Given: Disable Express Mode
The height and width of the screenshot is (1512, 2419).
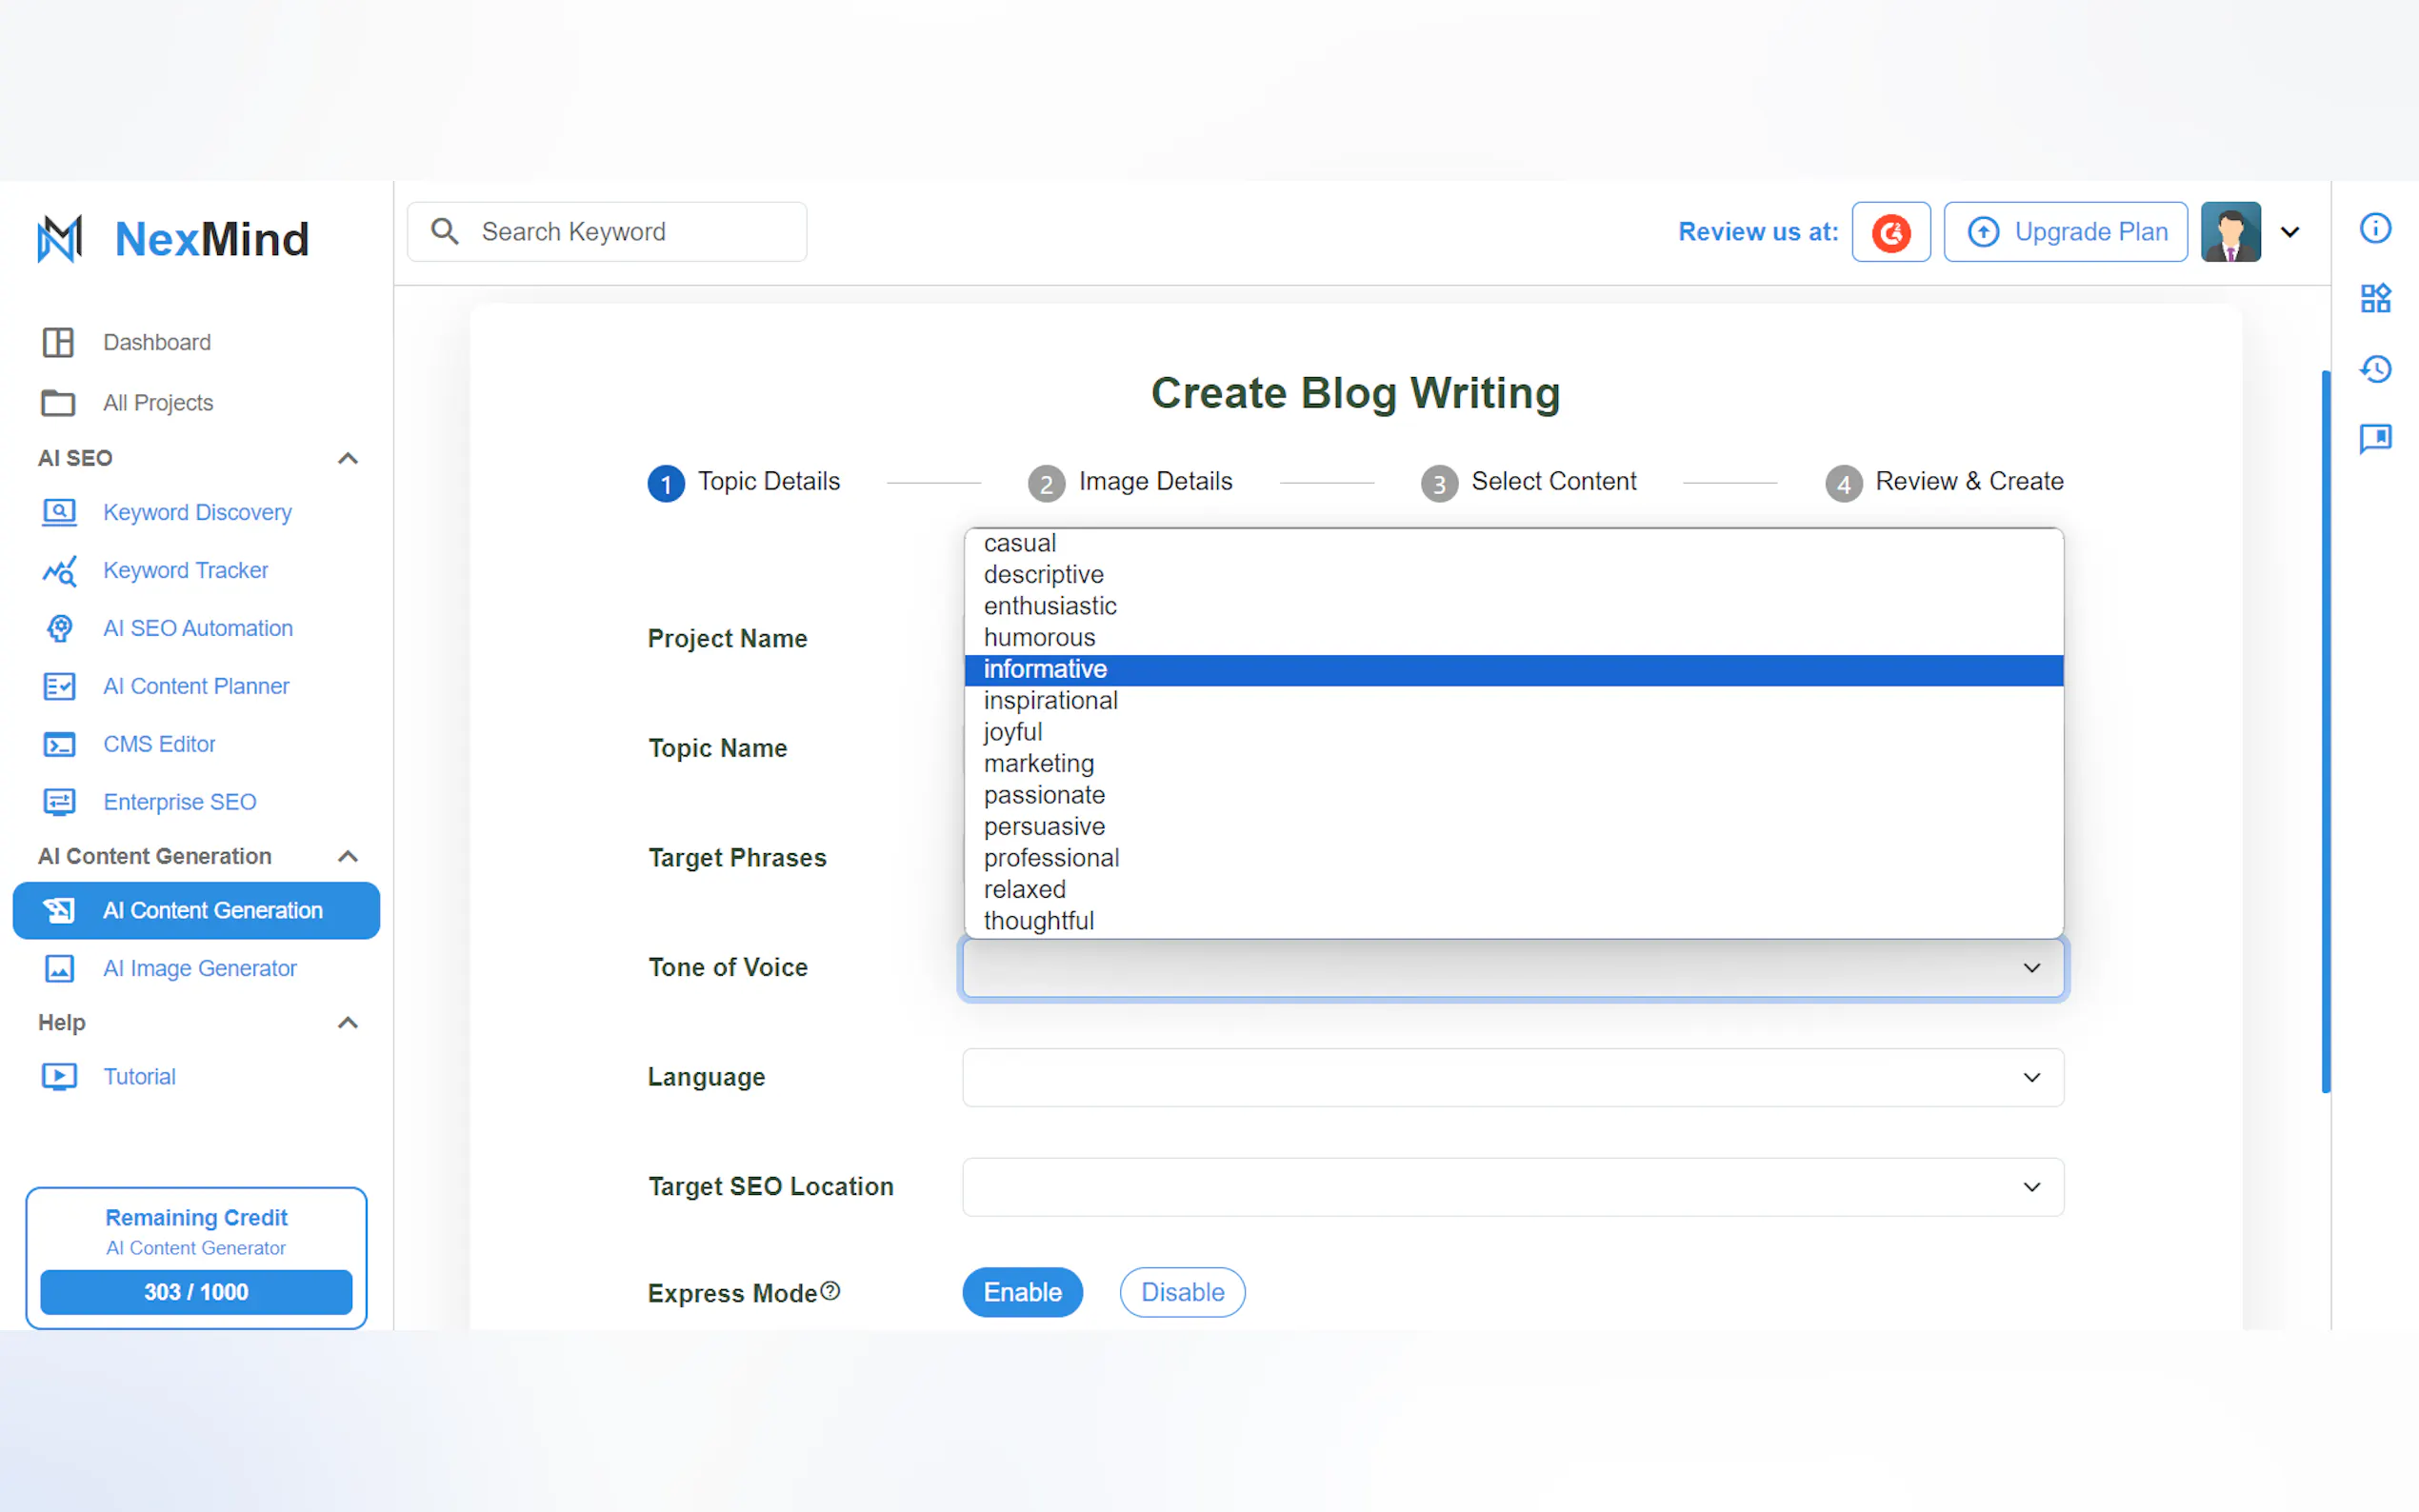Looking at the screenshot, I should coord(1182,1292).
